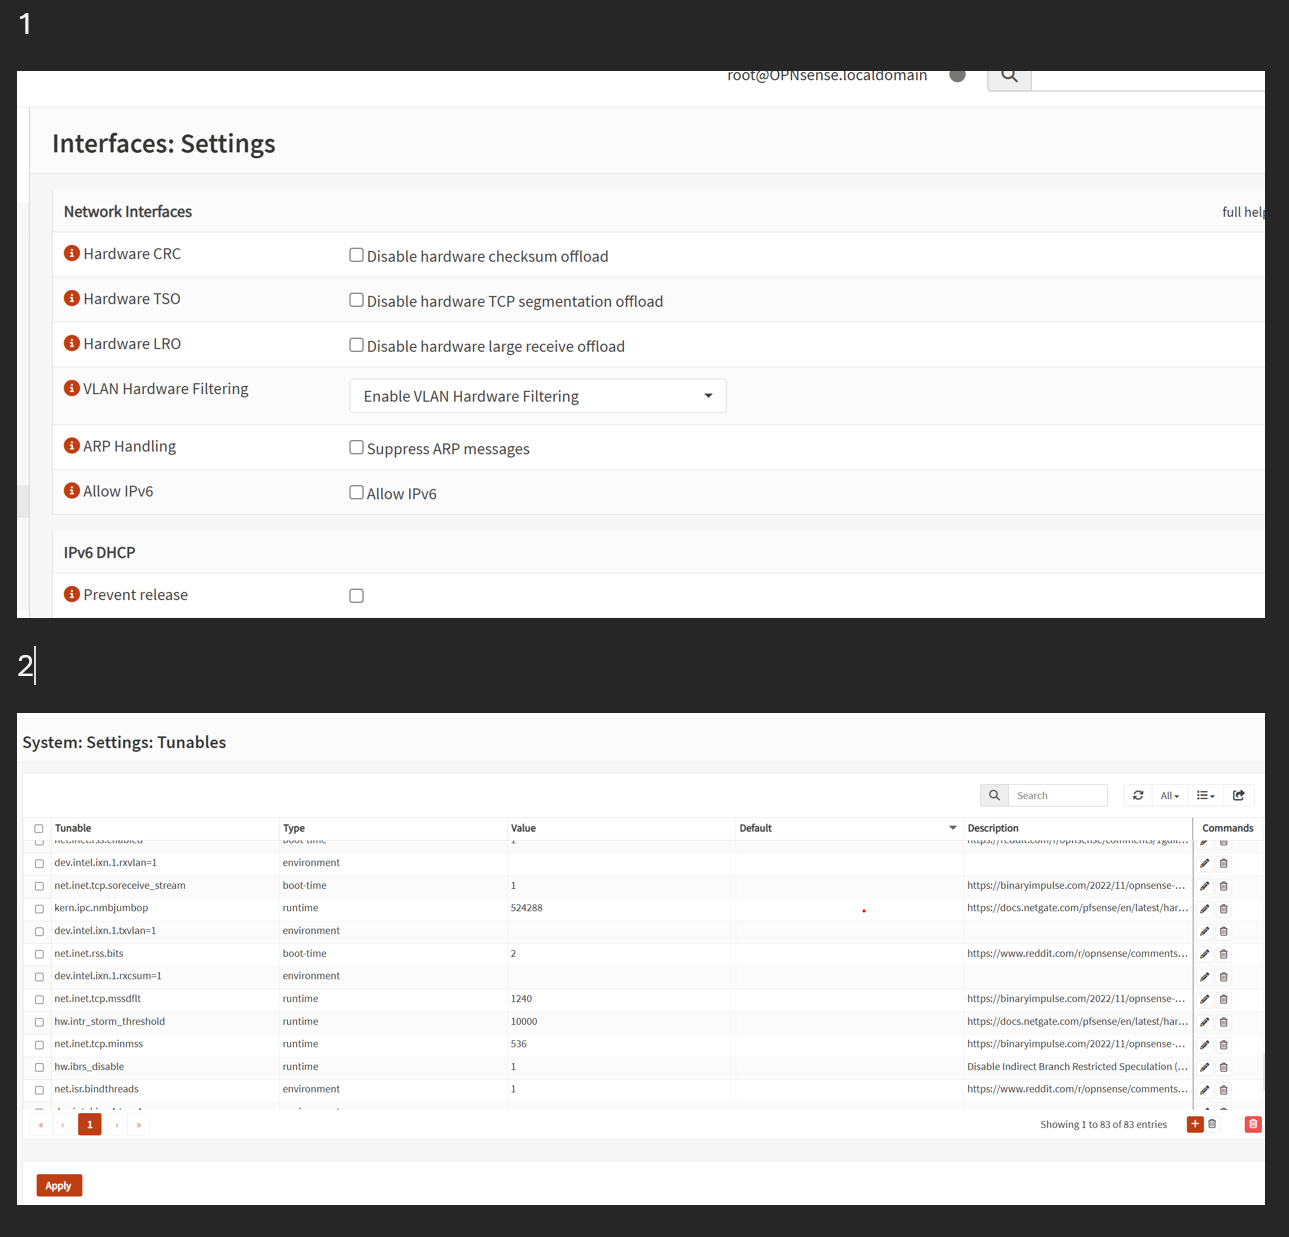Delete the hw.intr_storm_threshold tunable
Viewport: 1289px width, 1237px height.
tap(1224, 1022)
